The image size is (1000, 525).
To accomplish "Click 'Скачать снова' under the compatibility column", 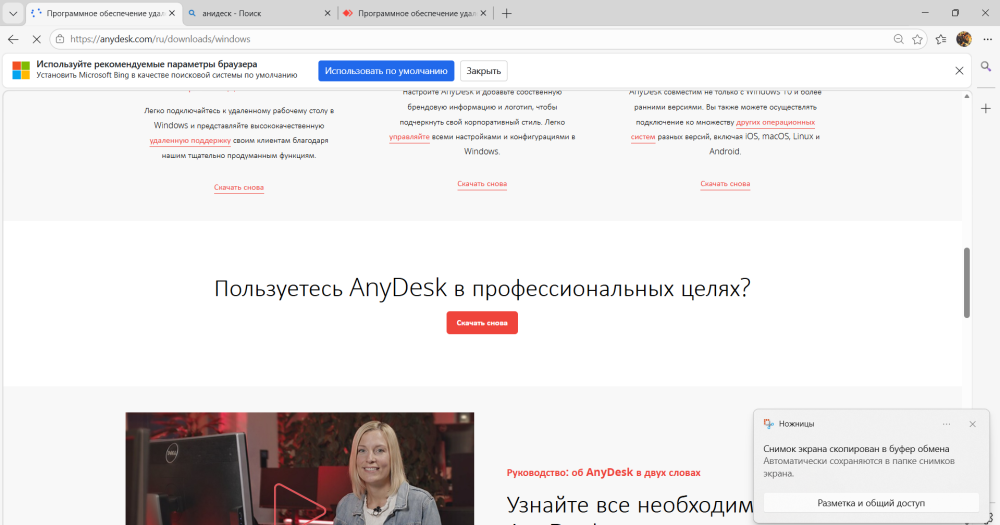I will point(725,184).
